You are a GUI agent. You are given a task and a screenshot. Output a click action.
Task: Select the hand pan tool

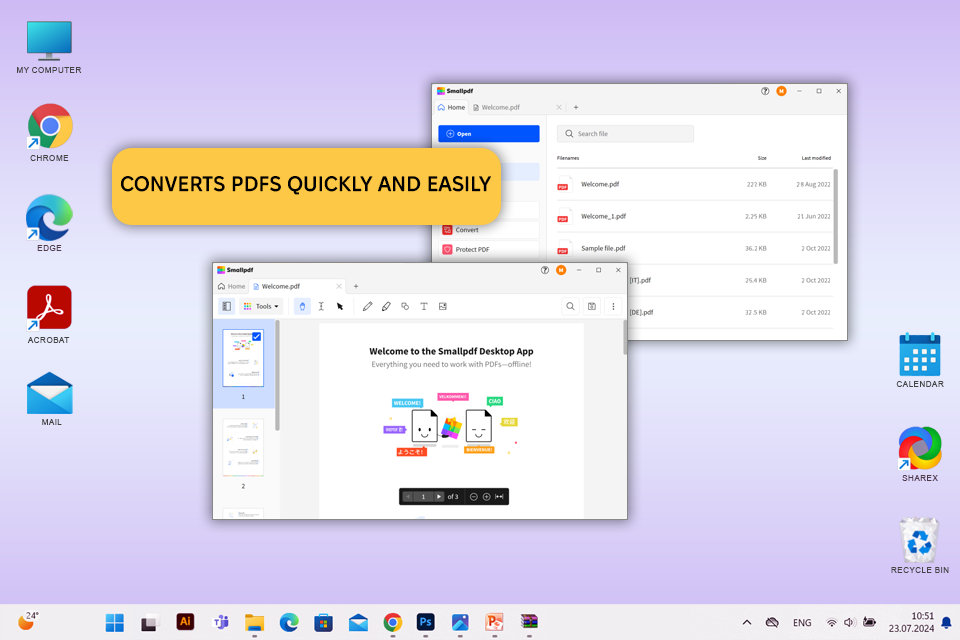pyautogui.click(x=302, y=306)
